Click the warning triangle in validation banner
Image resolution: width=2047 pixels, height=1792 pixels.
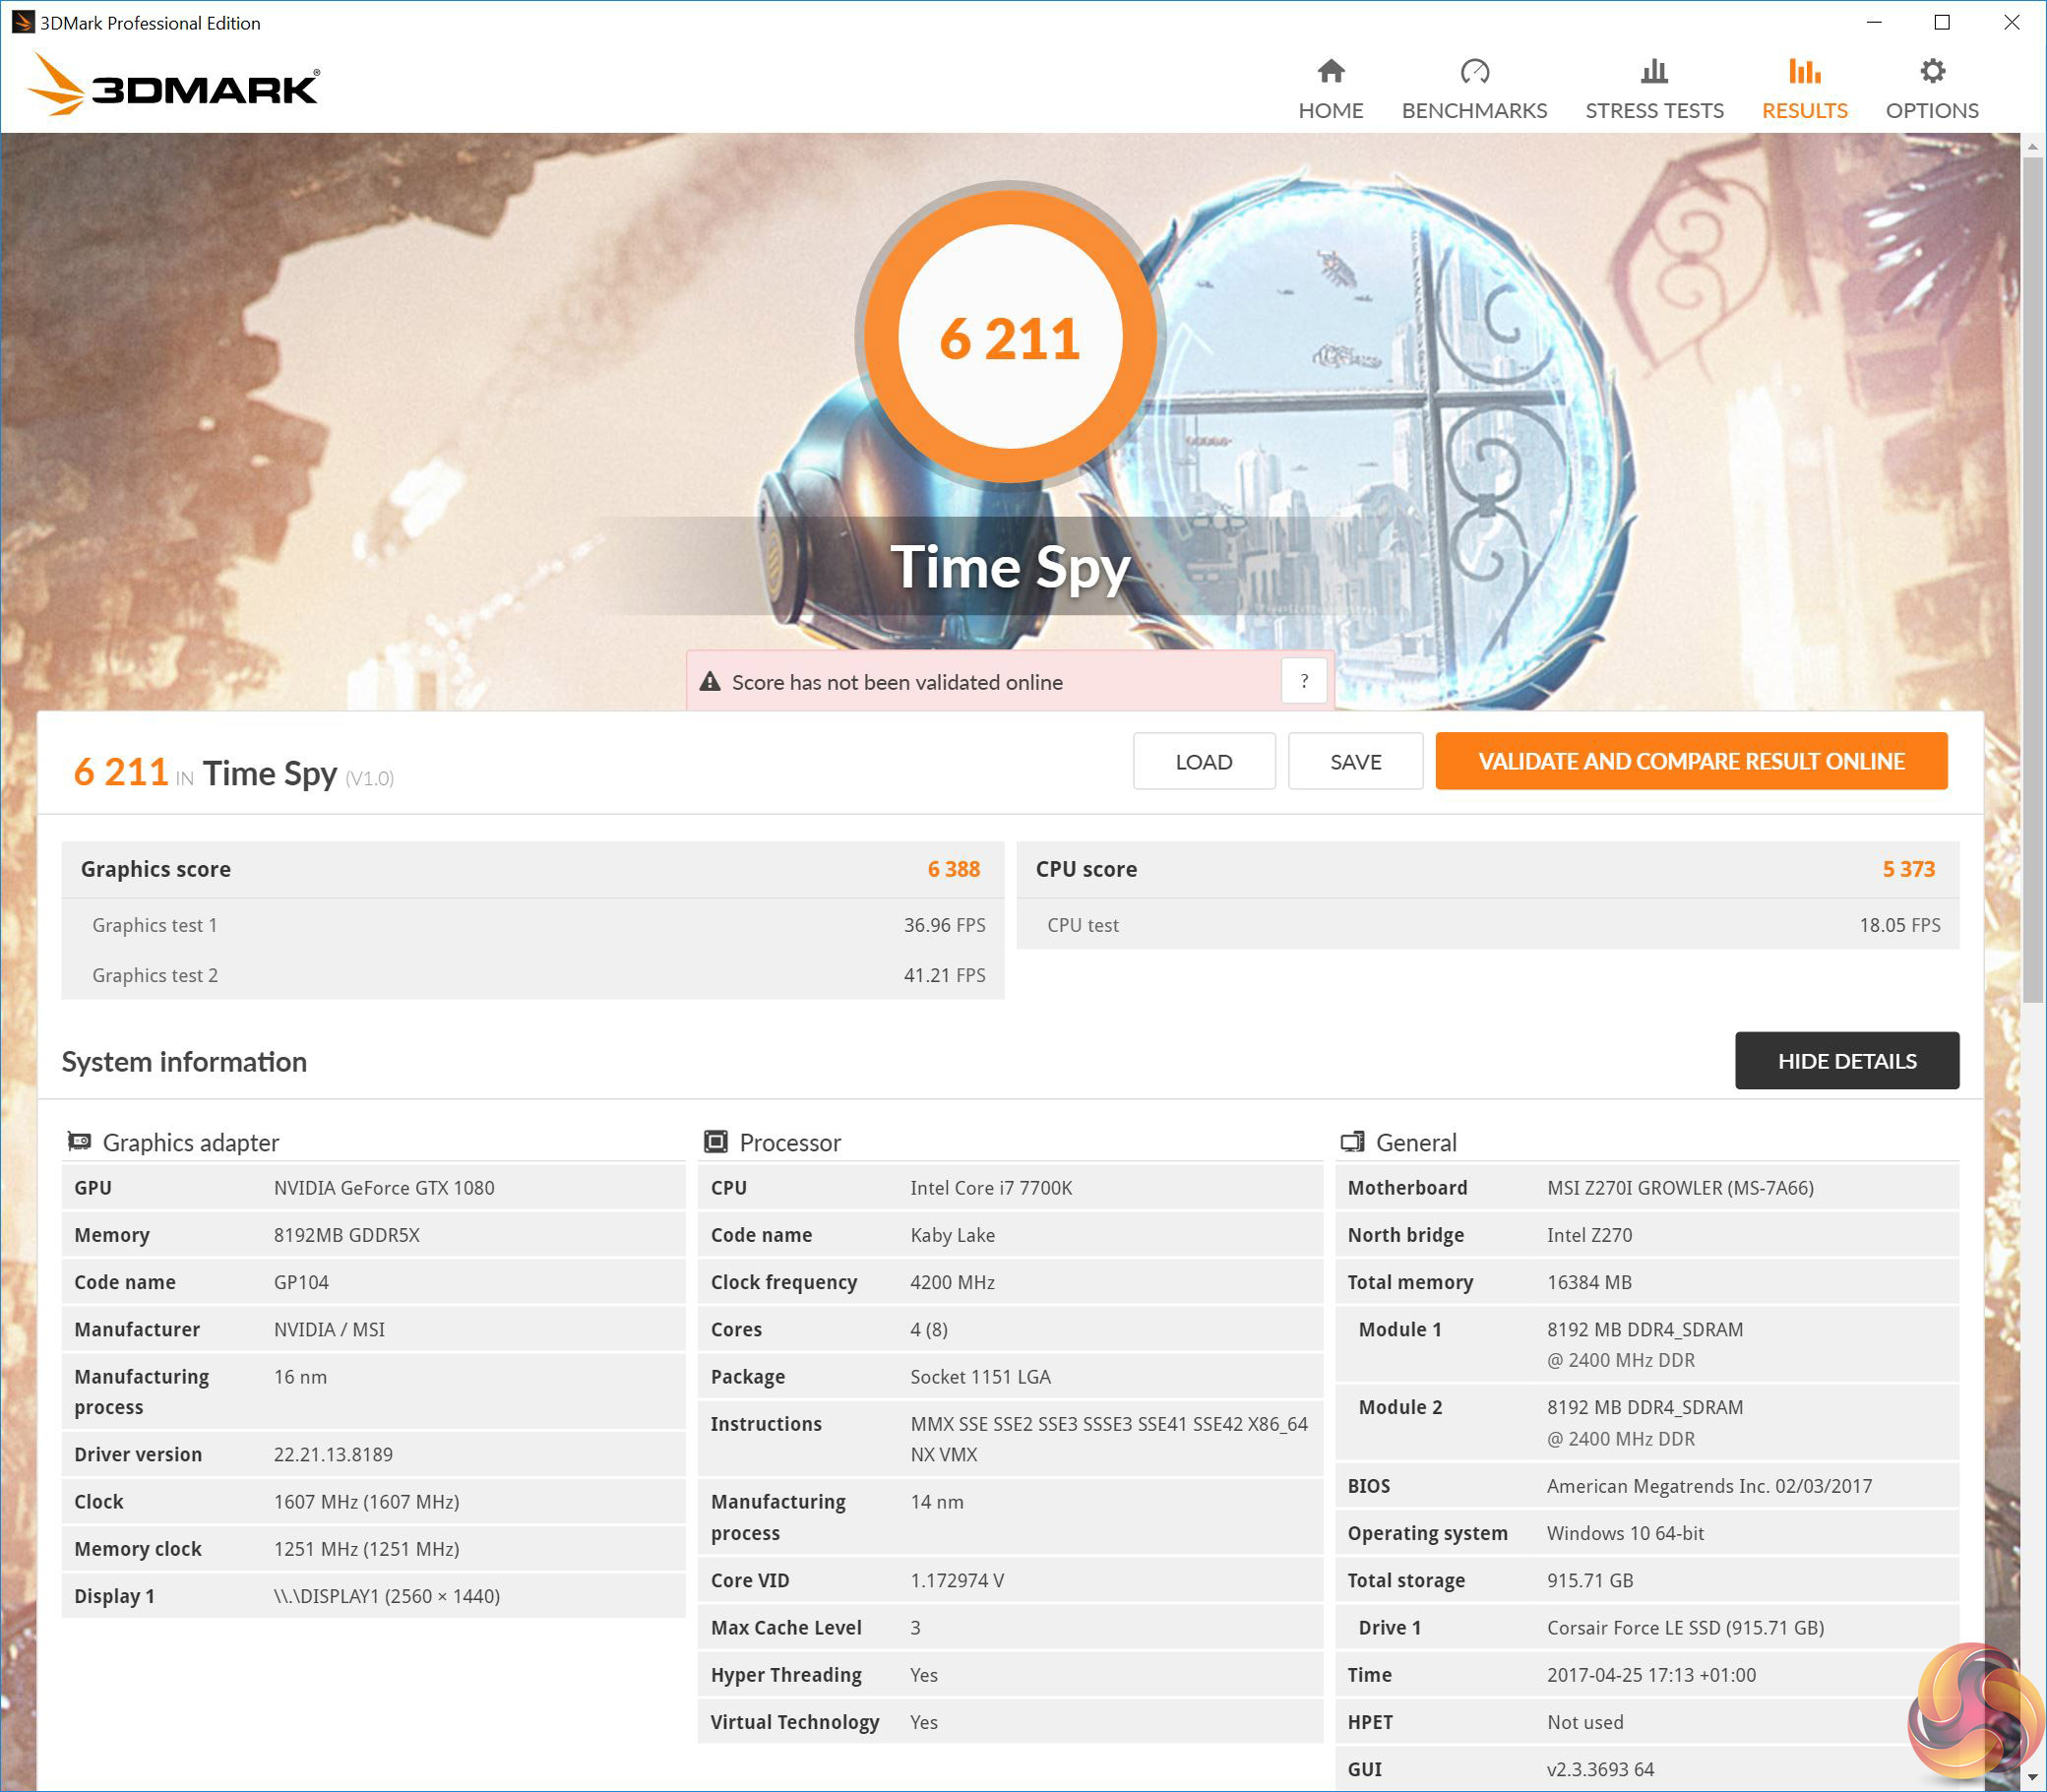[710, 682]
